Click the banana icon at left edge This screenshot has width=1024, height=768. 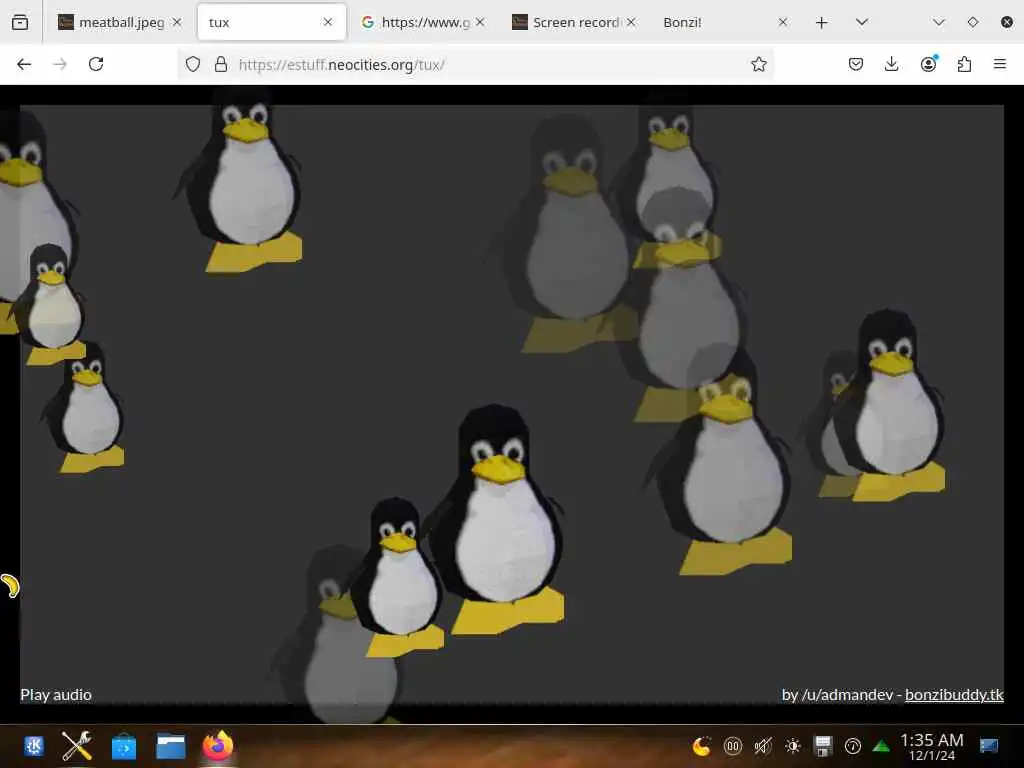coord(10,586)
